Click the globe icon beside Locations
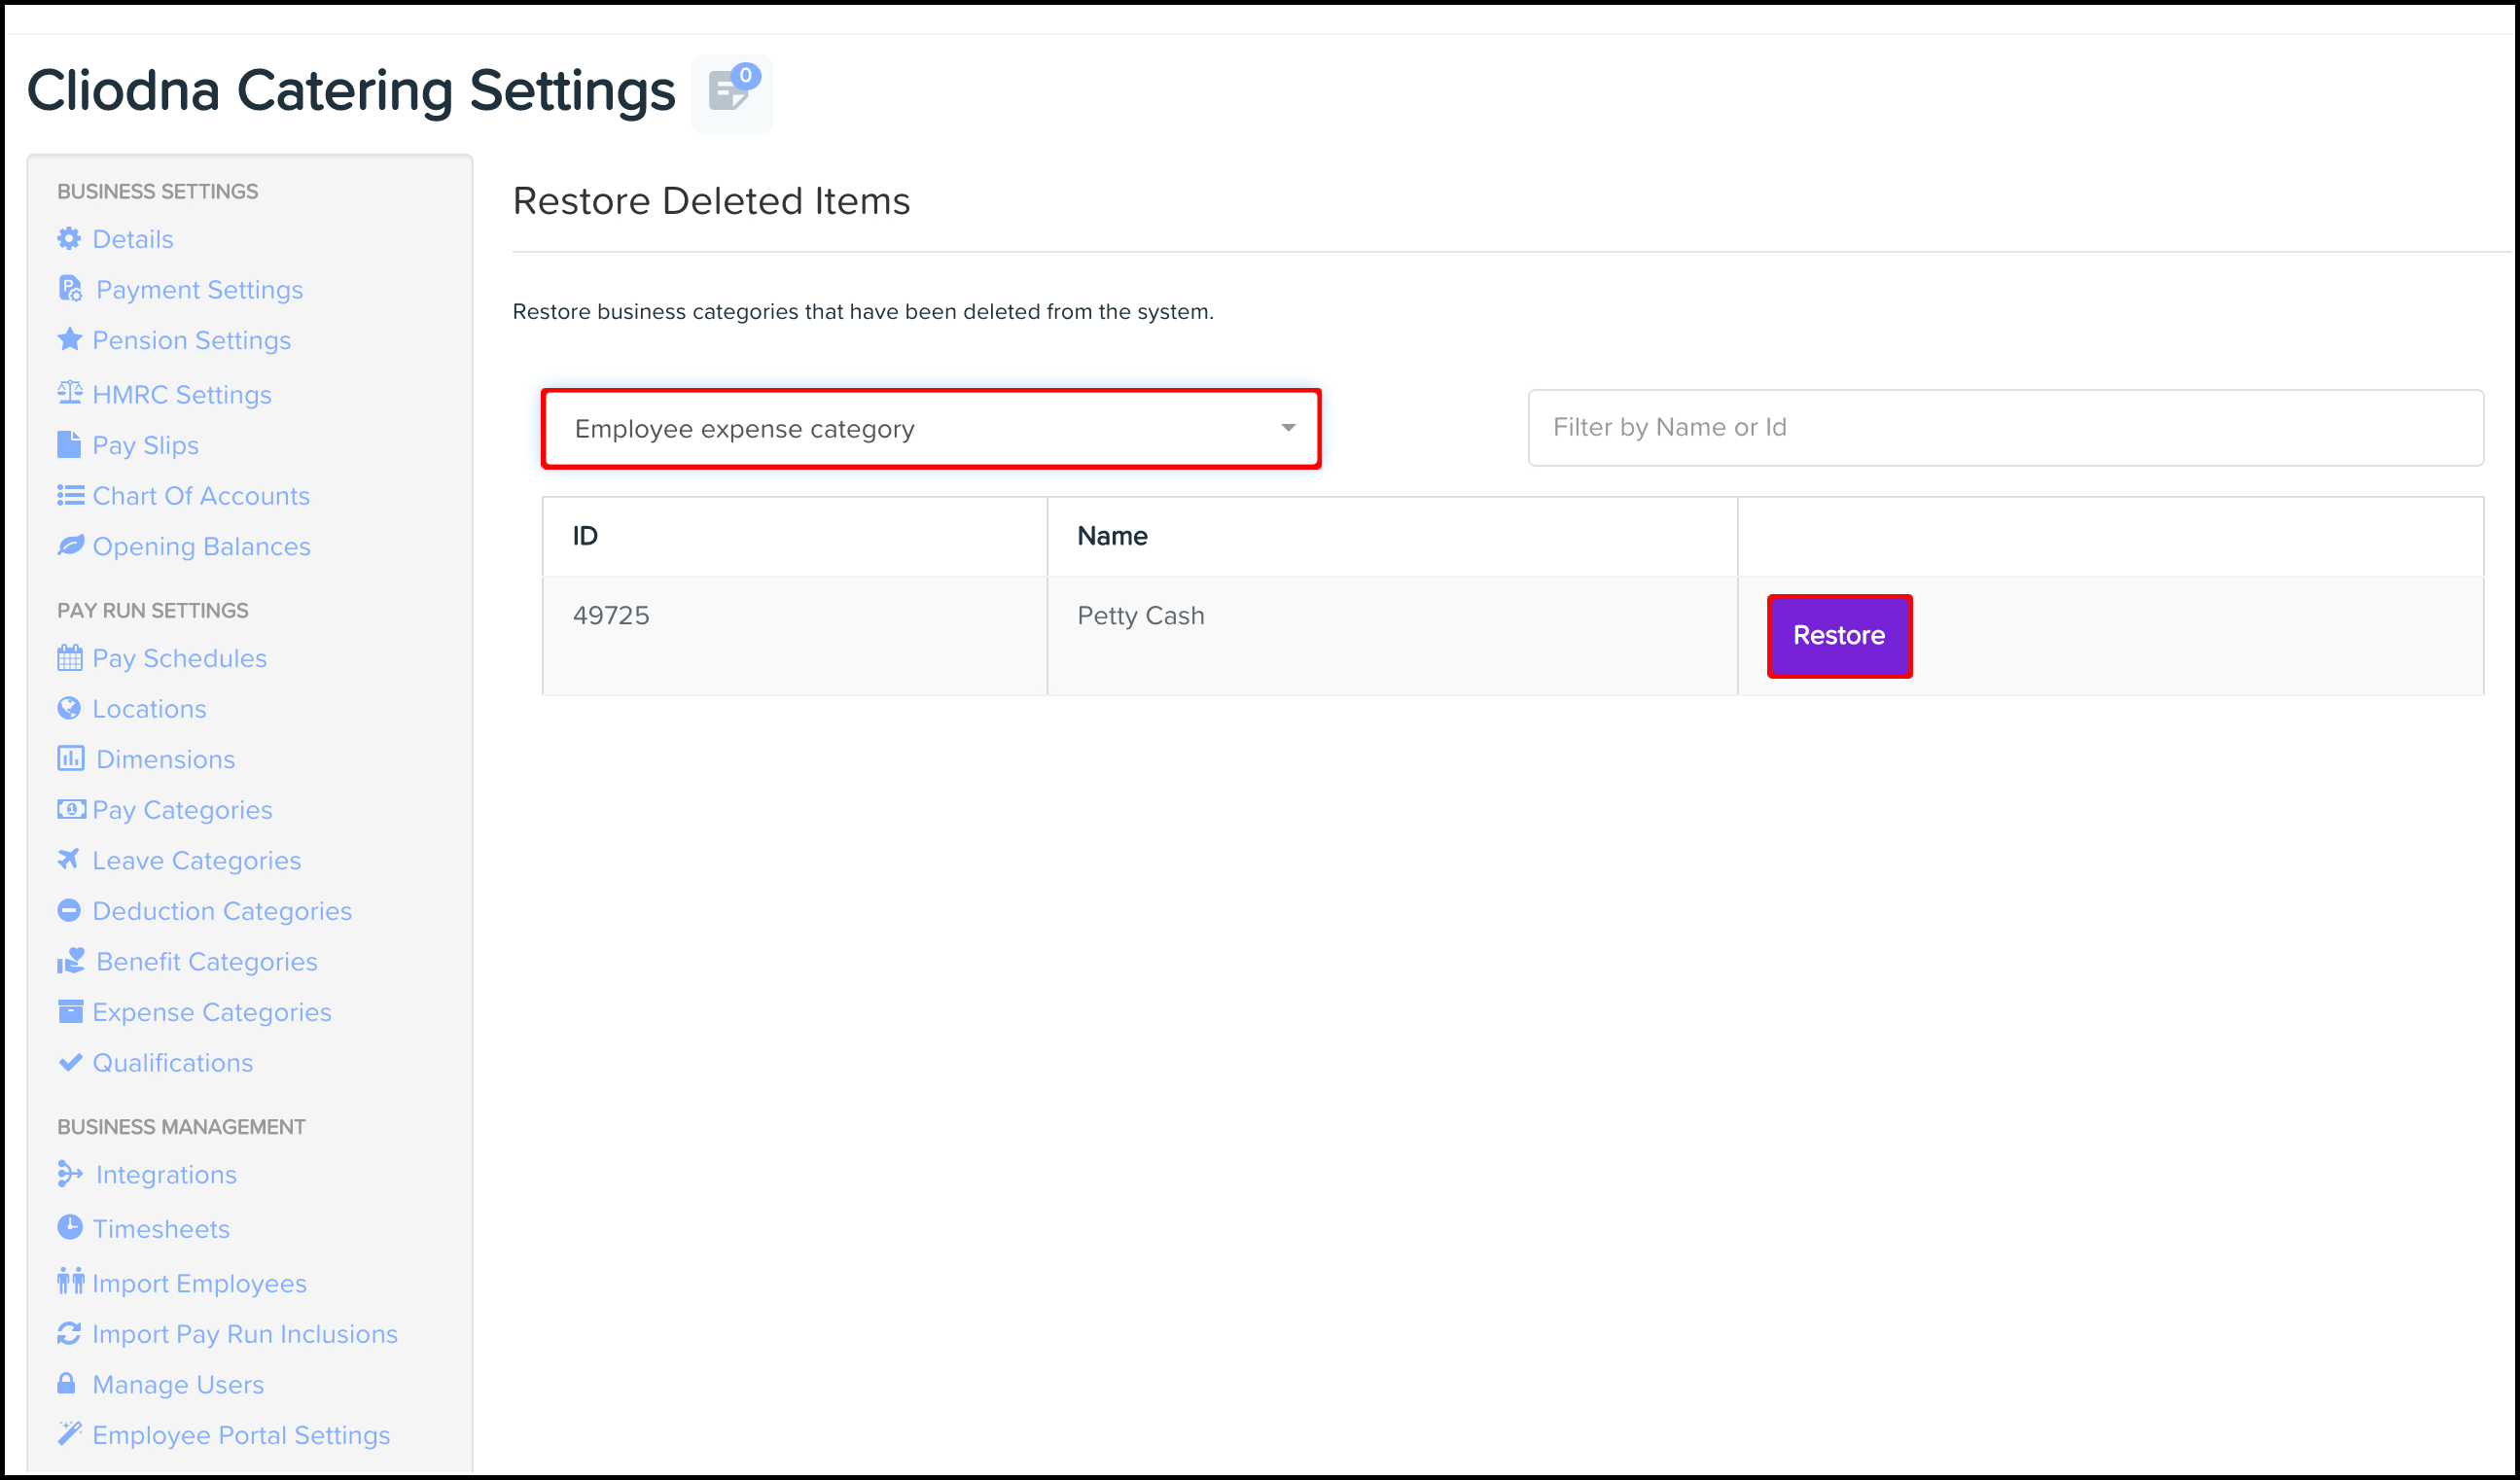The image size is (2520, 1480). click(69, 709)
